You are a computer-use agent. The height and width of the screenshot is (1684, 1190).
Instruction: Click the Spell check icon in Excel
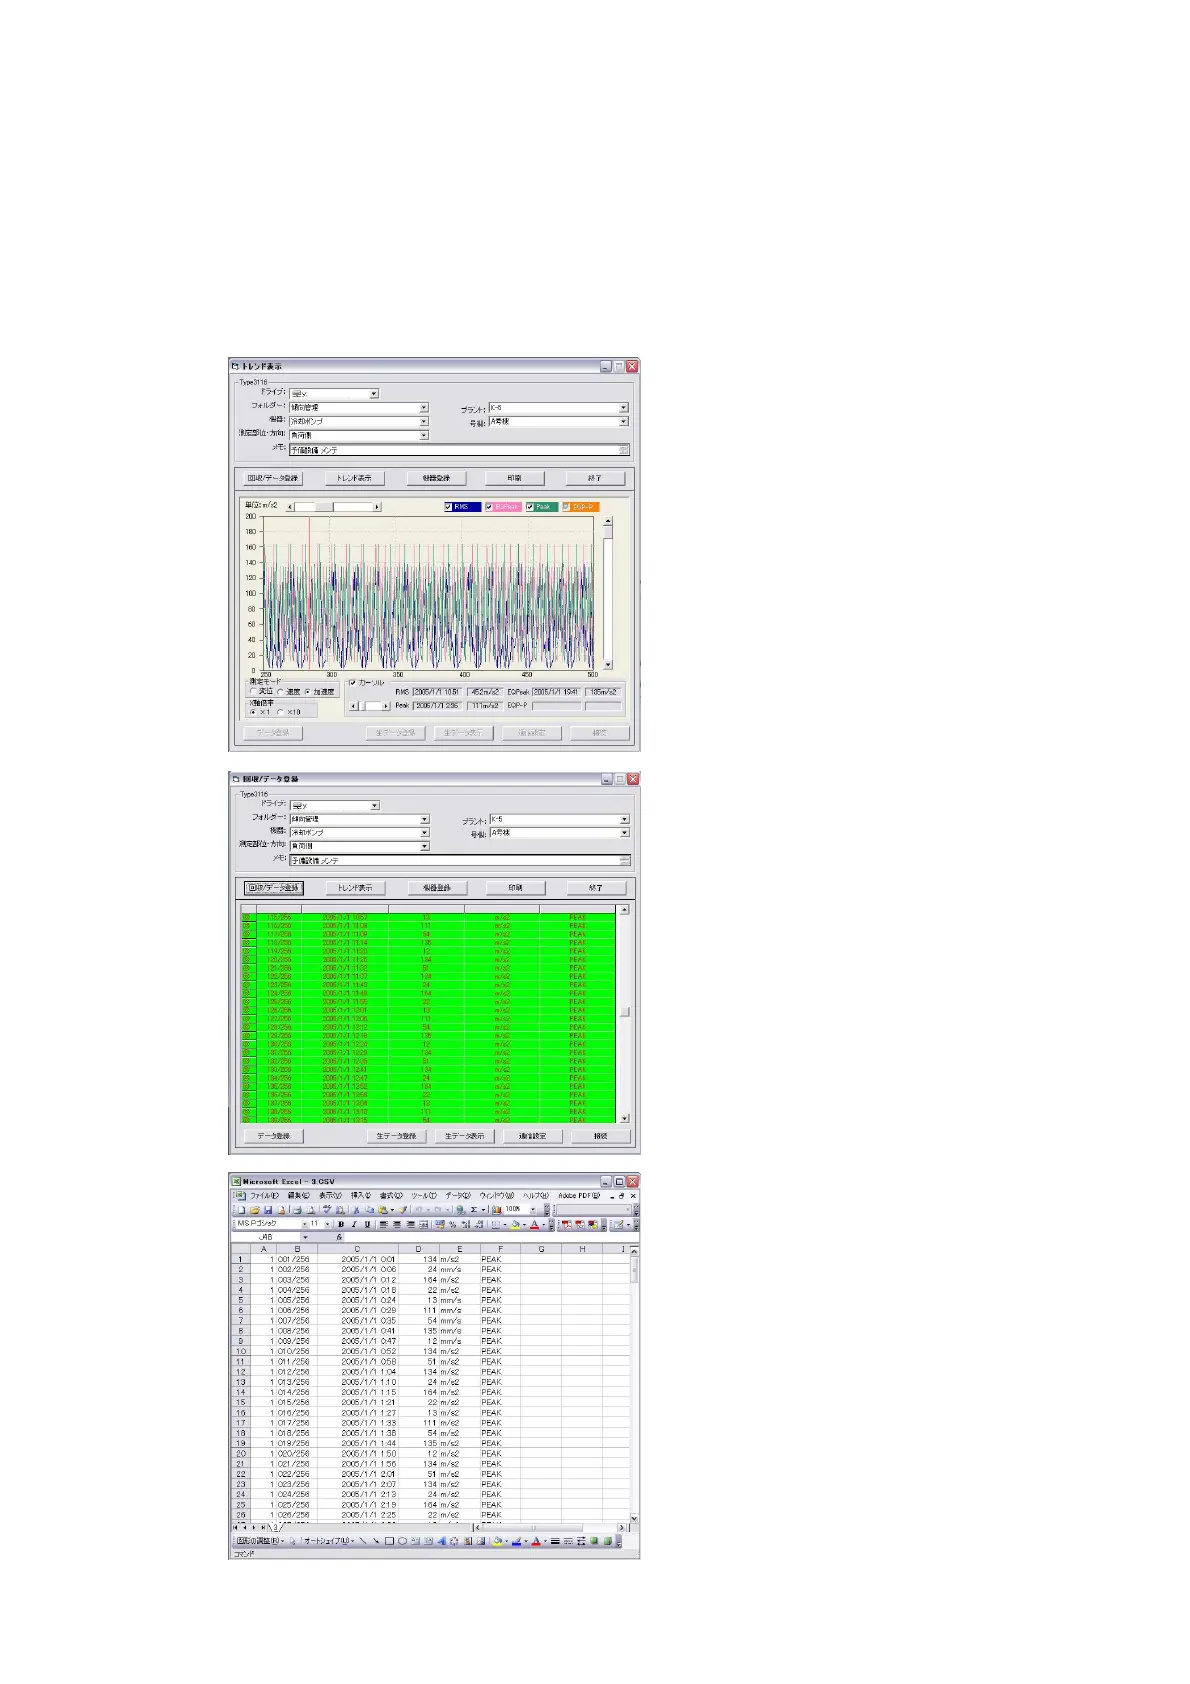[x=327, y=1210]
